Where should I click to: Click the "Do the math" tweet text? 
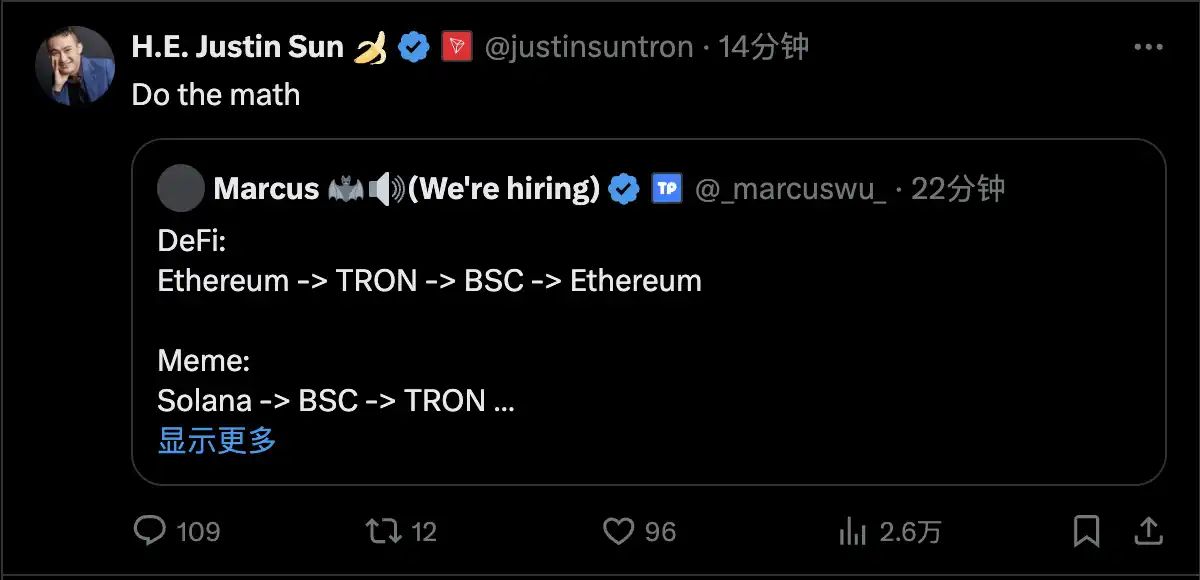[216, 95]
